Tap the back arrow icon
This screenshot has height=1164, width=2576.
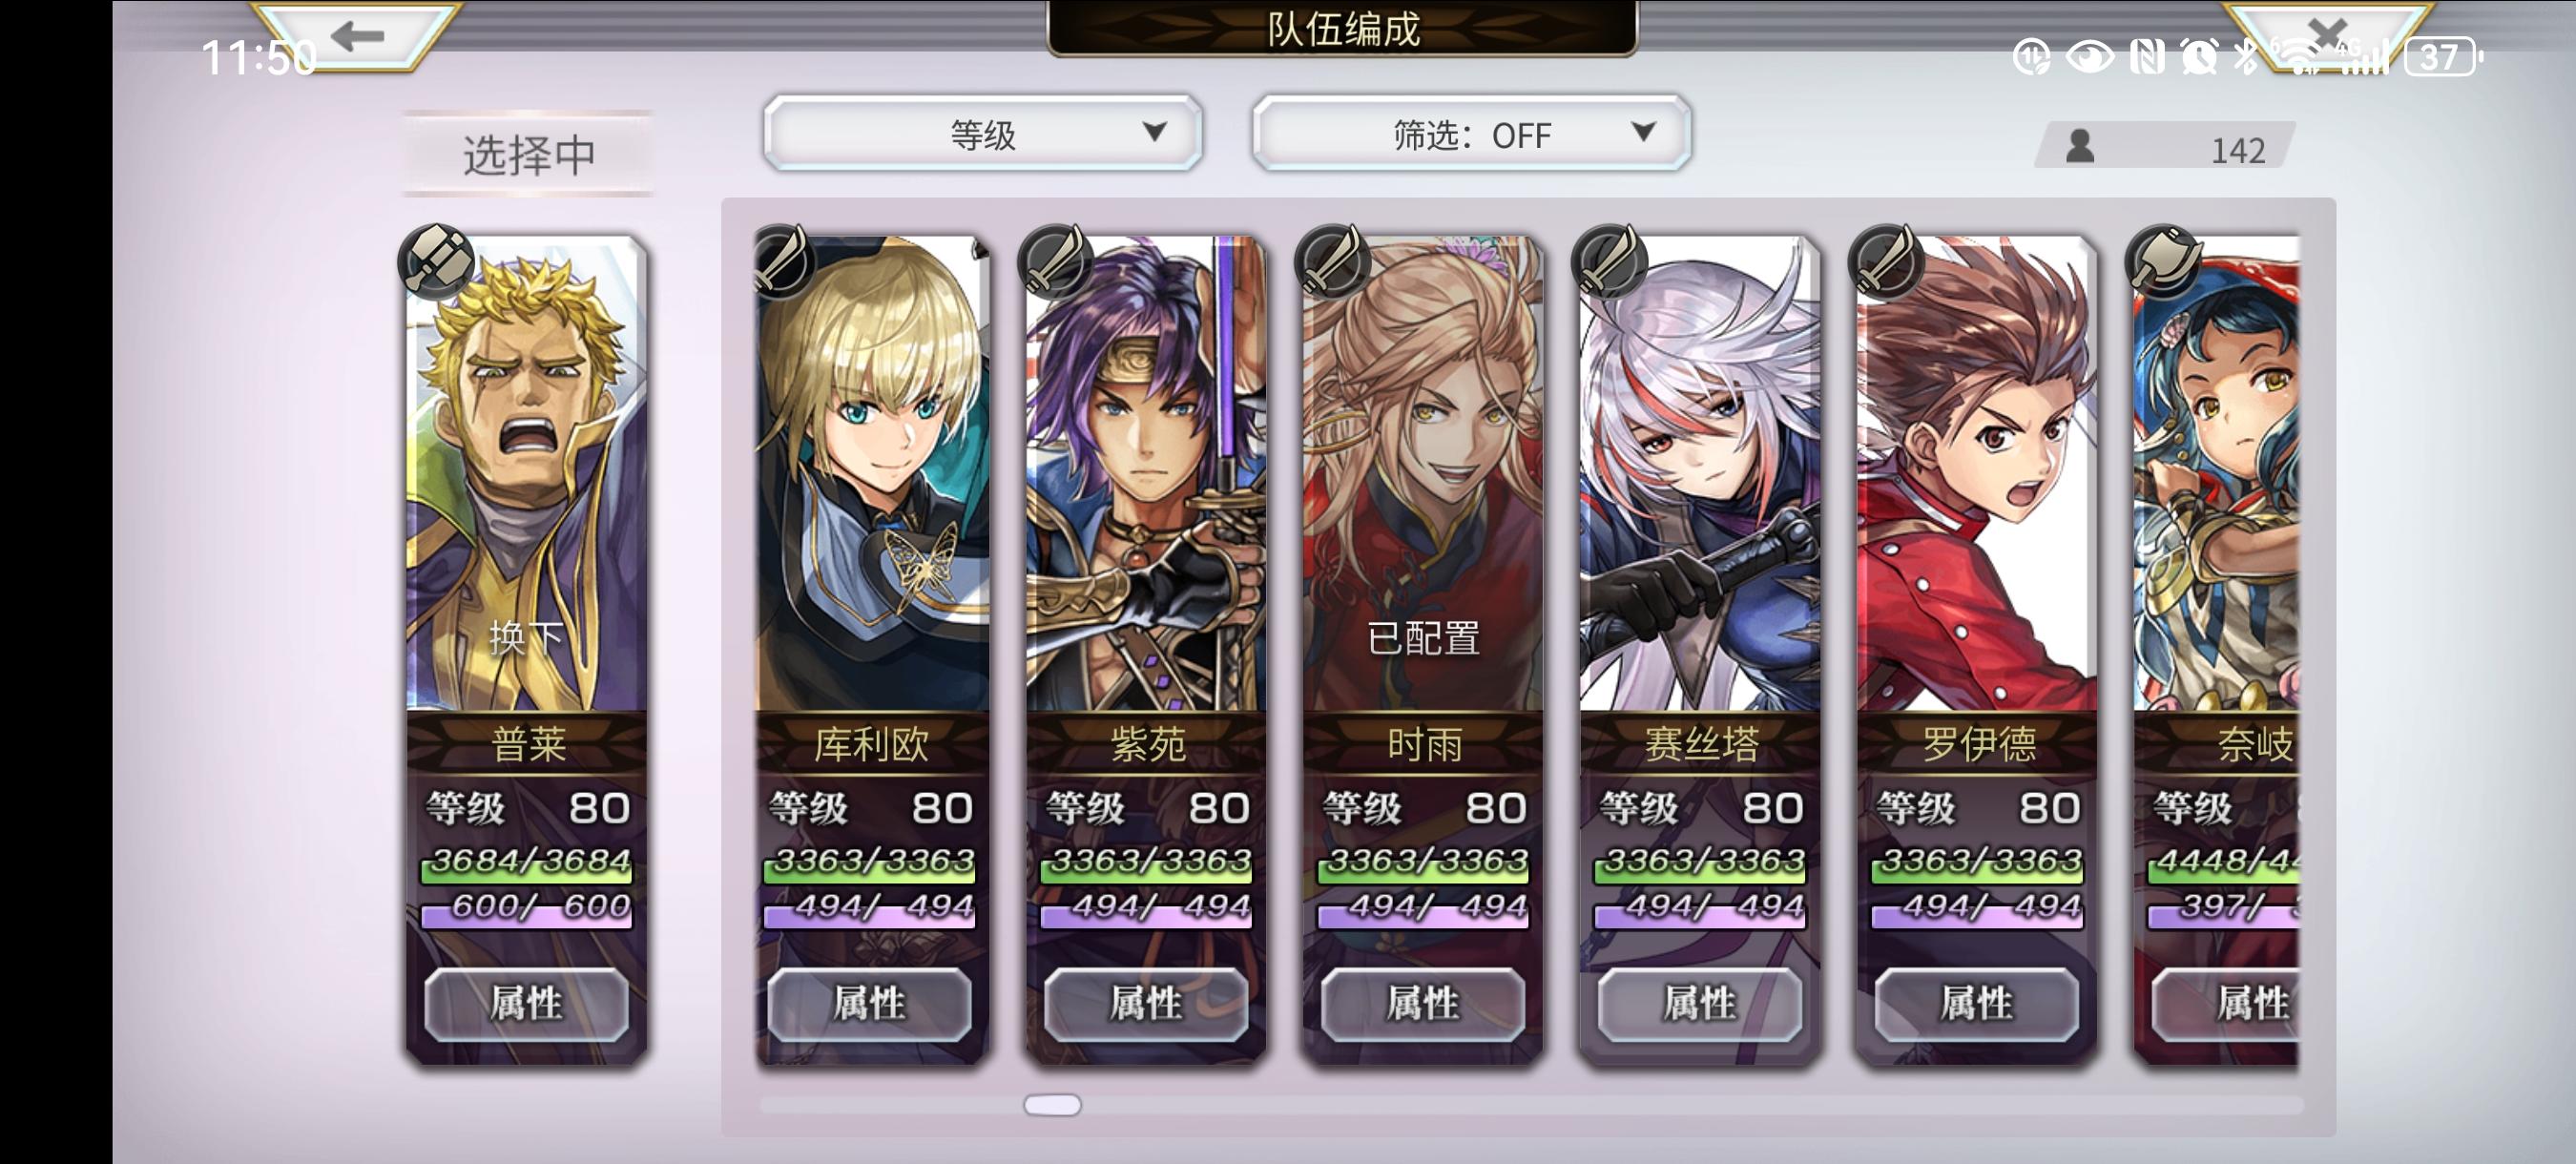click(357, 36)
